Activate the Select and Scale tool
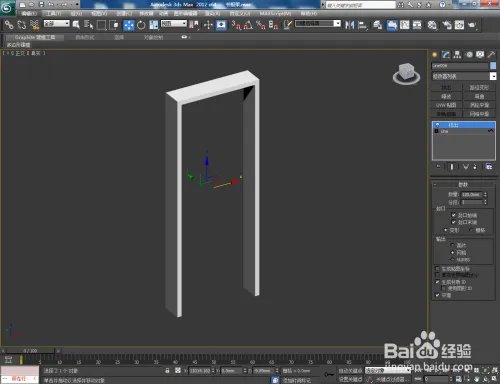The width and height of the screenshot is (500, 384). coord(154,25)
